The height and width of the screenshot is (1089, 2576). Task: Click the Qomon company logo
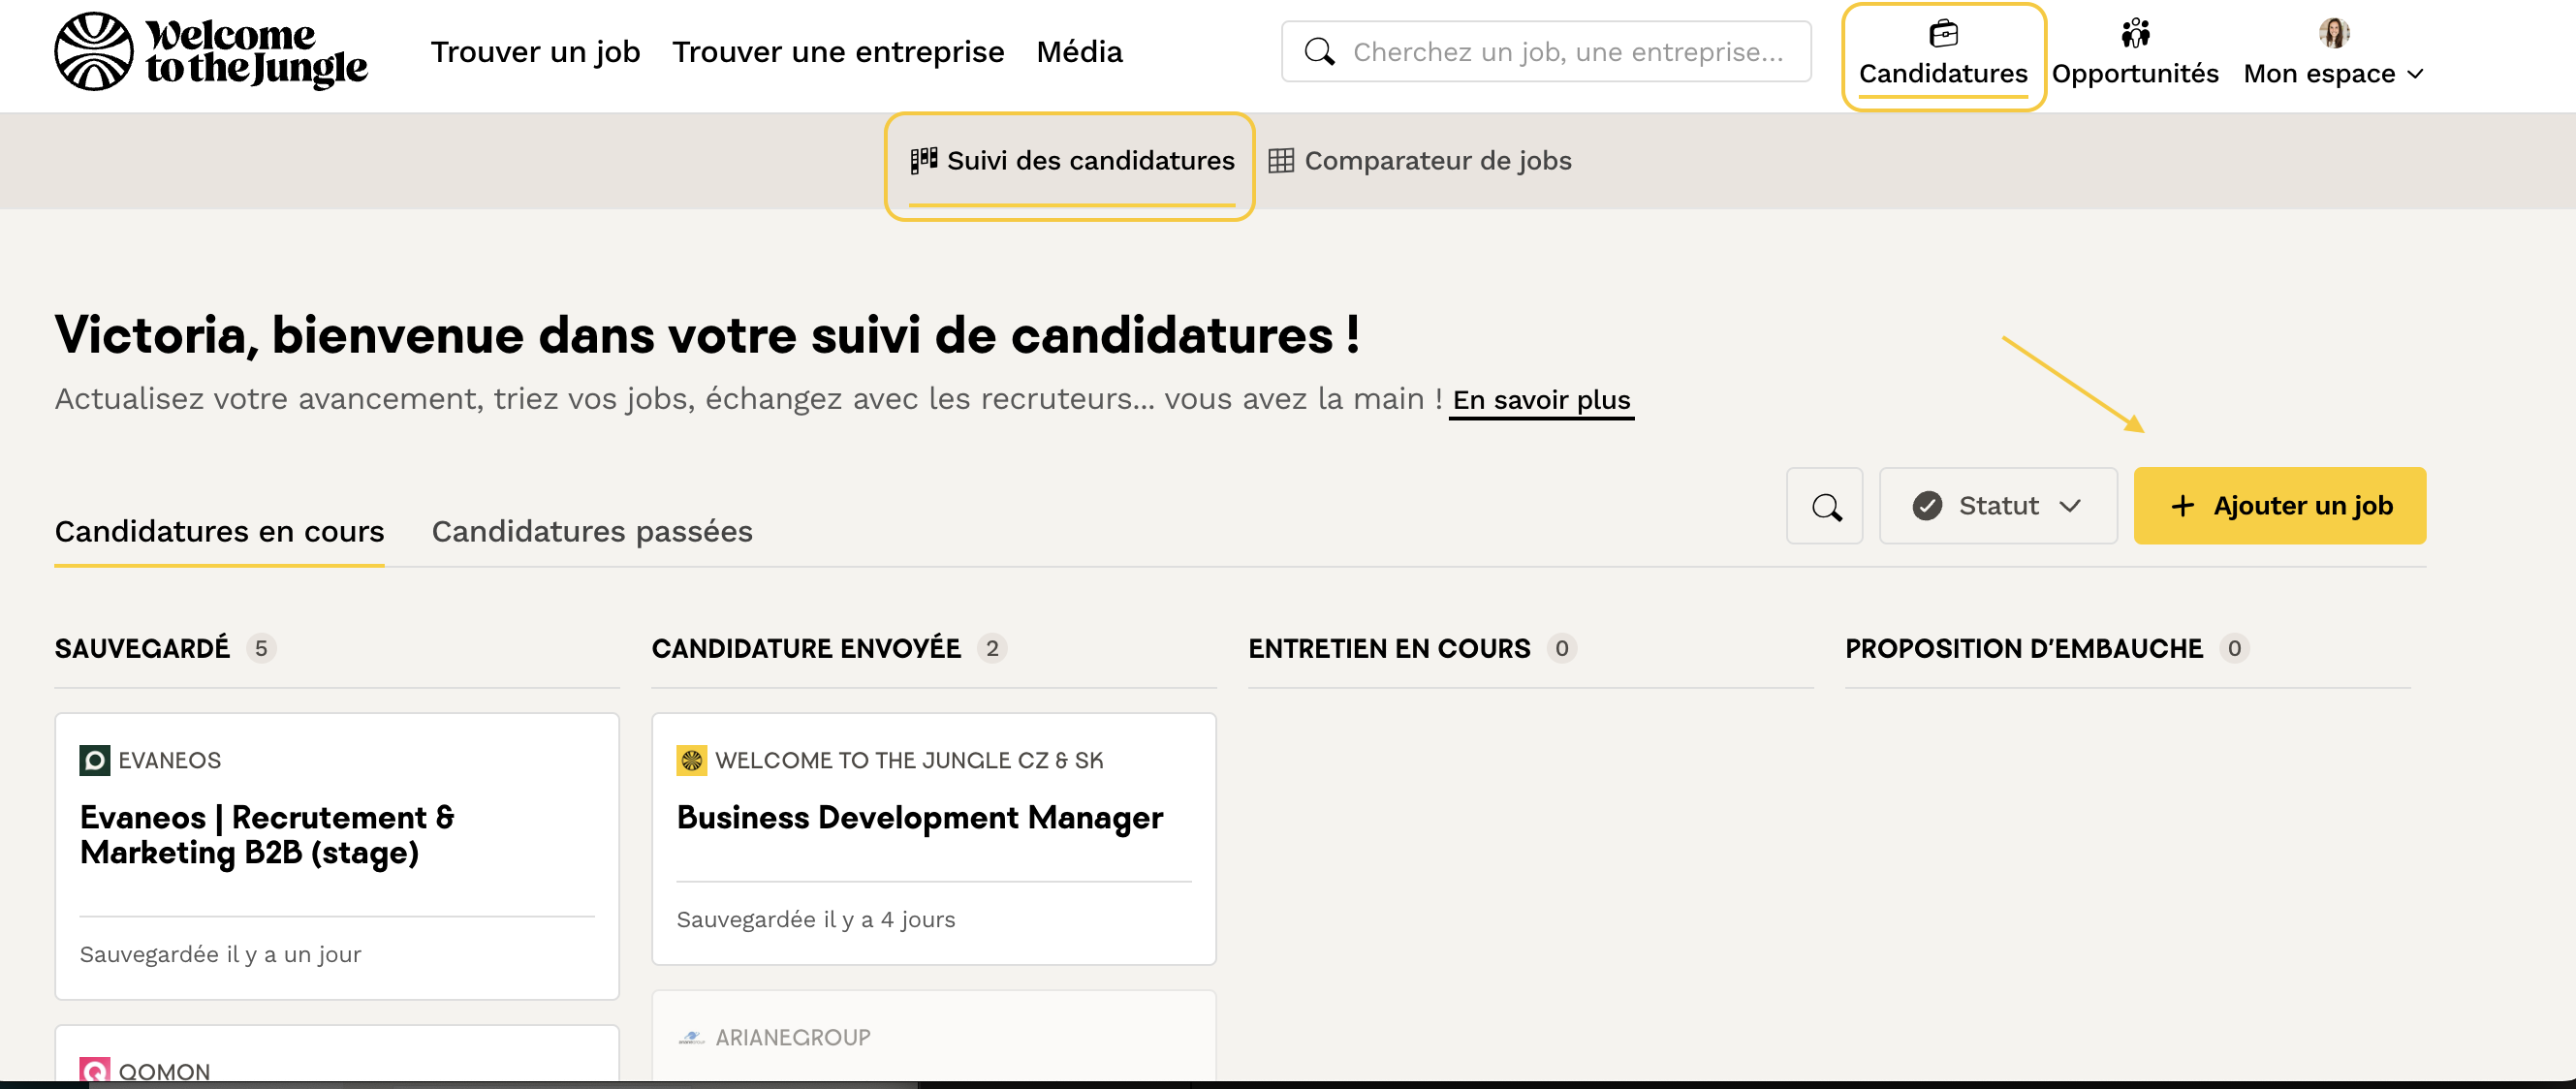94,1070
